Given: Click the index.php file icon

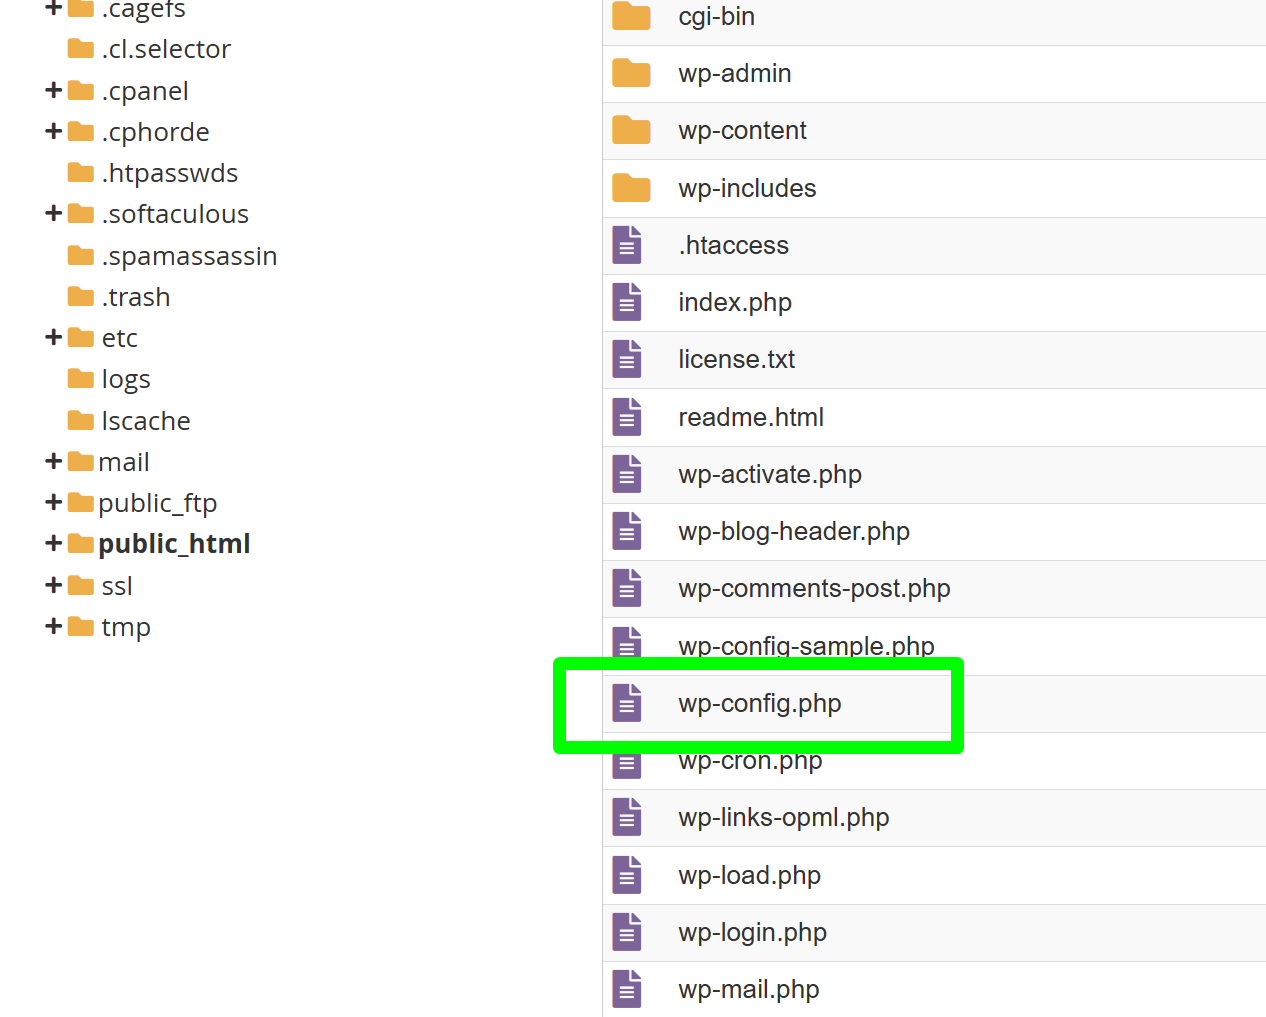Looking at the screenshot, I should point(627,302).
